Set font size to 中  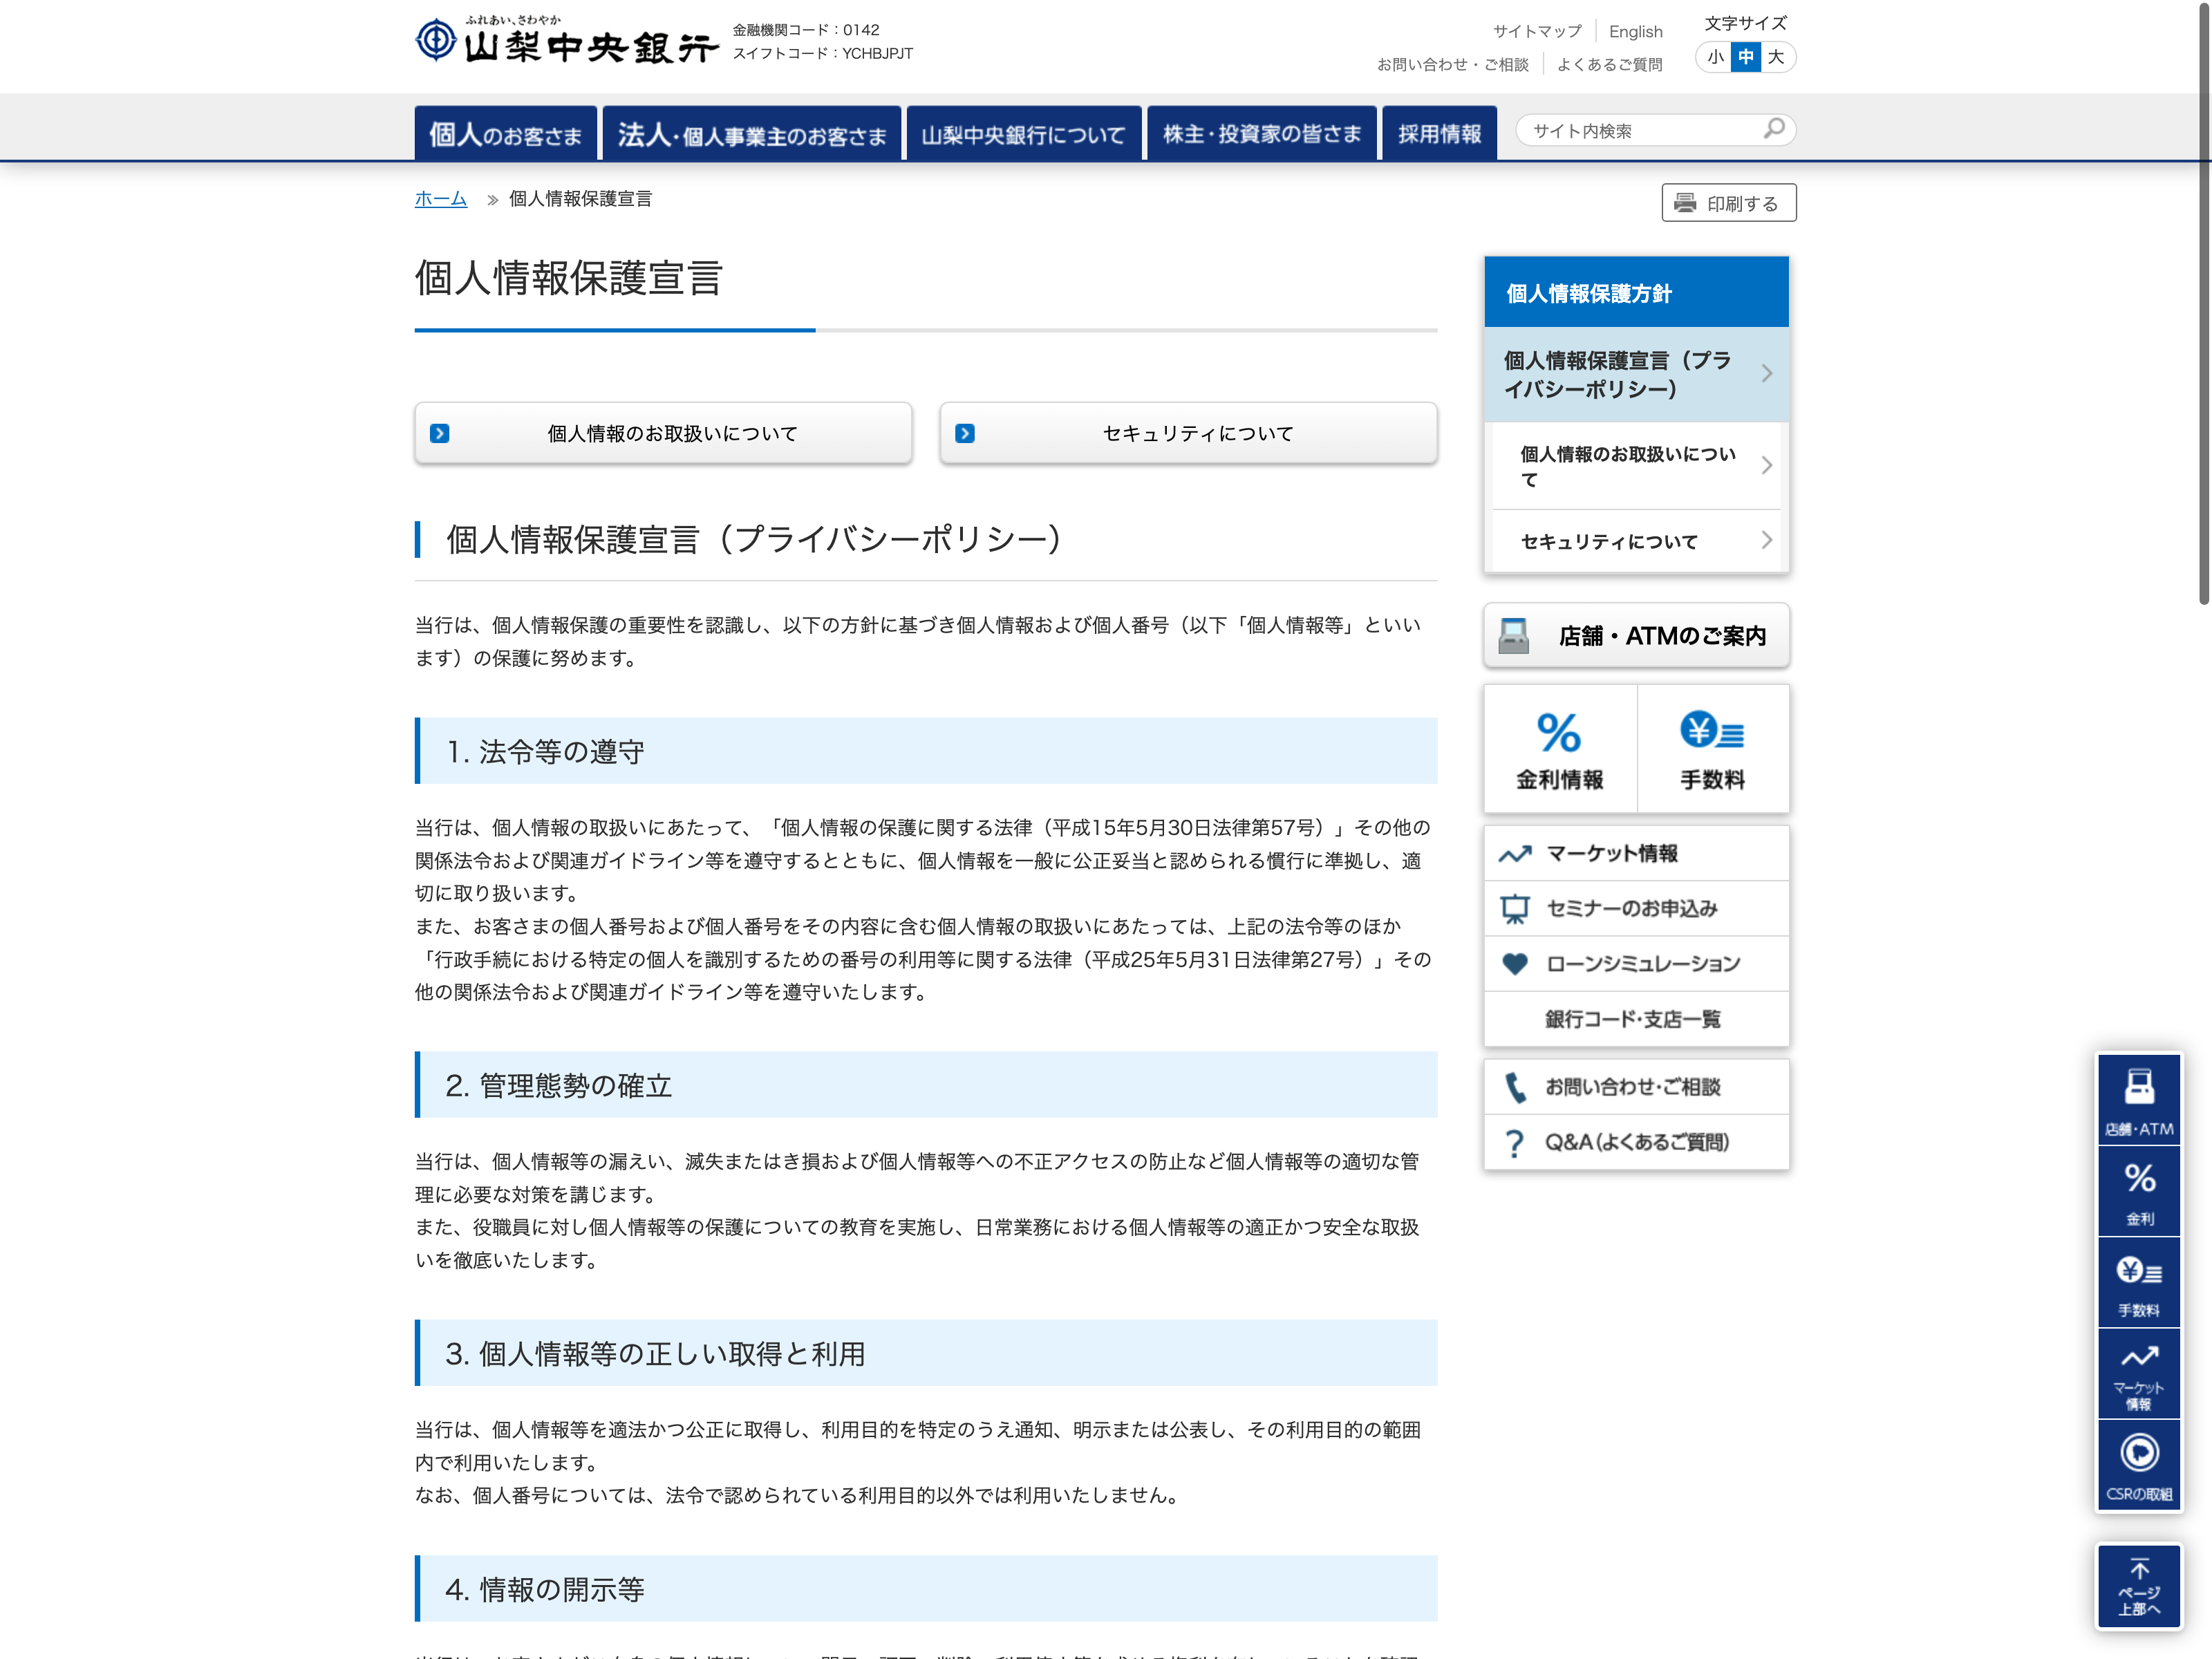point(1746,57)
